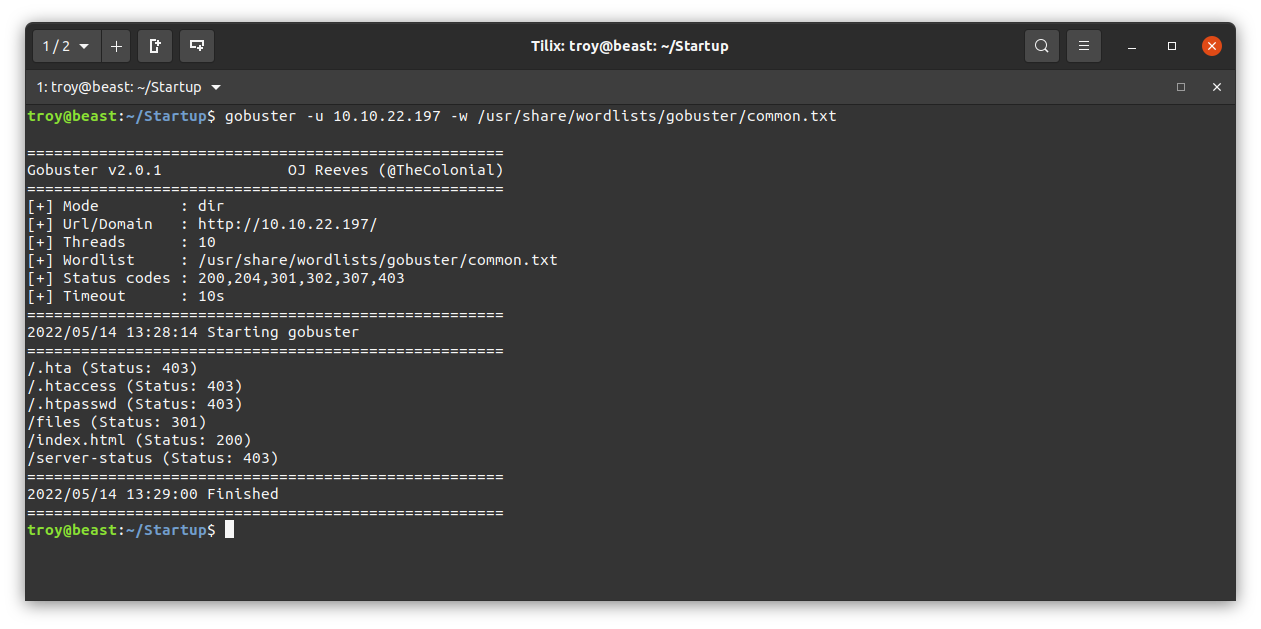Viewport: 1261px width, 629px height.
Task: Open the 1 / 2 session switcher dropdown
Action: (66, 46)
